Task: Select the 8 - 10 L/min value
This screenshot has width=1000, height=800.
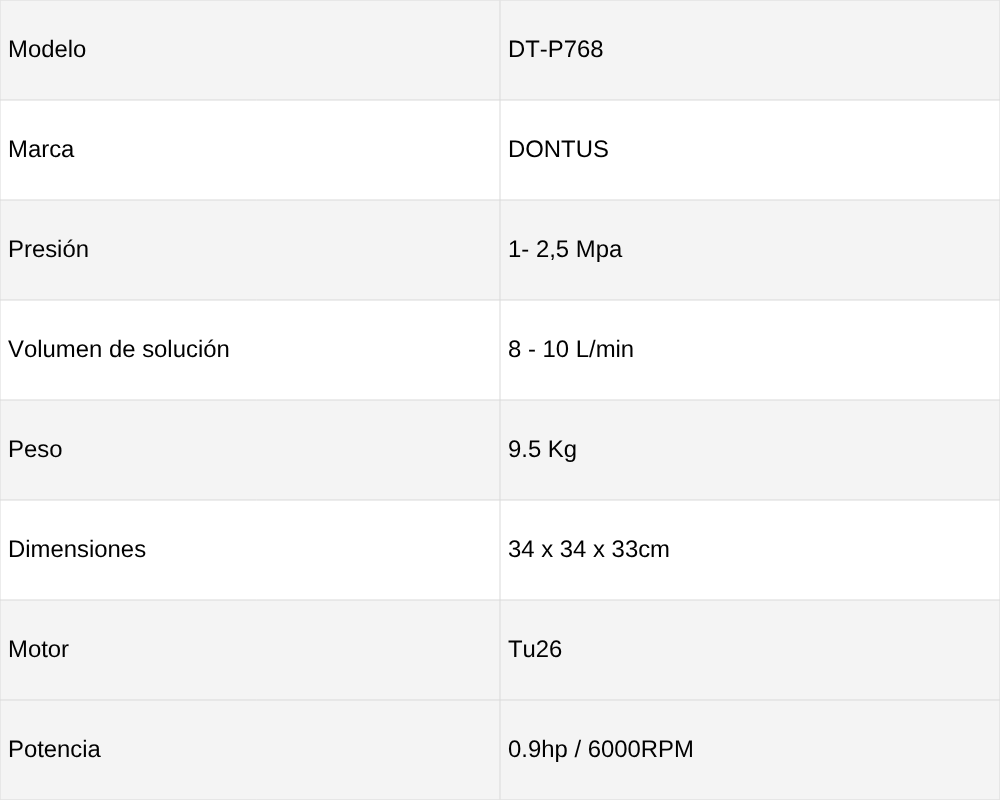Action: 571,350
